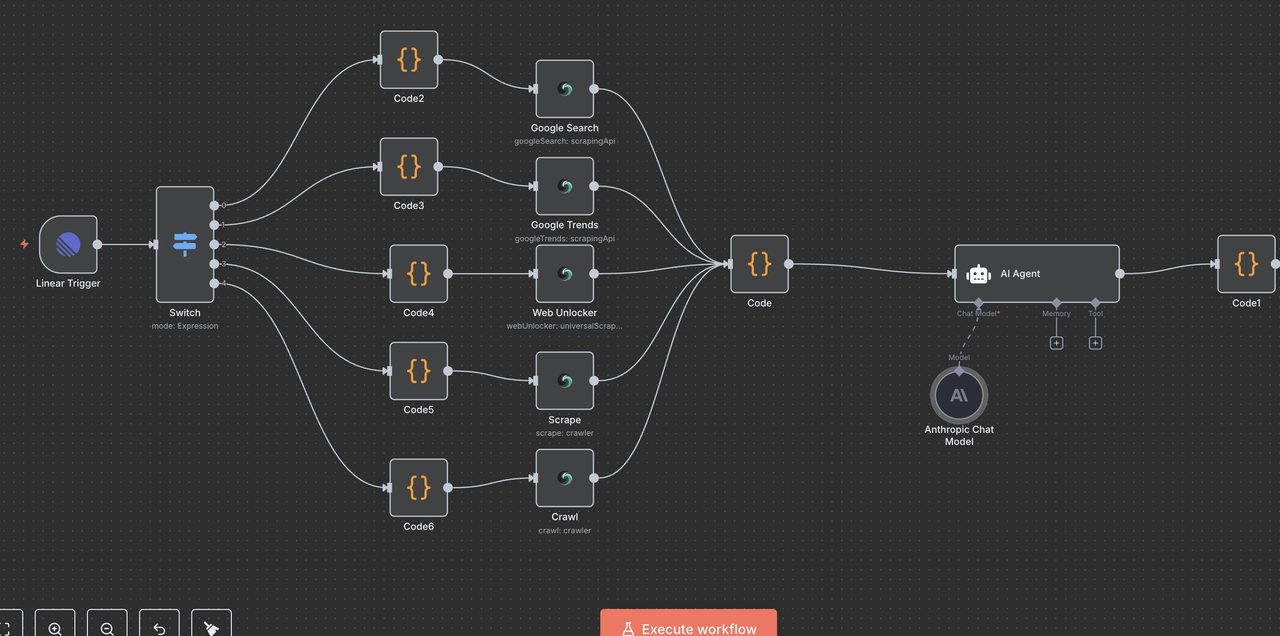
Task: Open the Google Search scraping node
Action: [x=565, y=89]
